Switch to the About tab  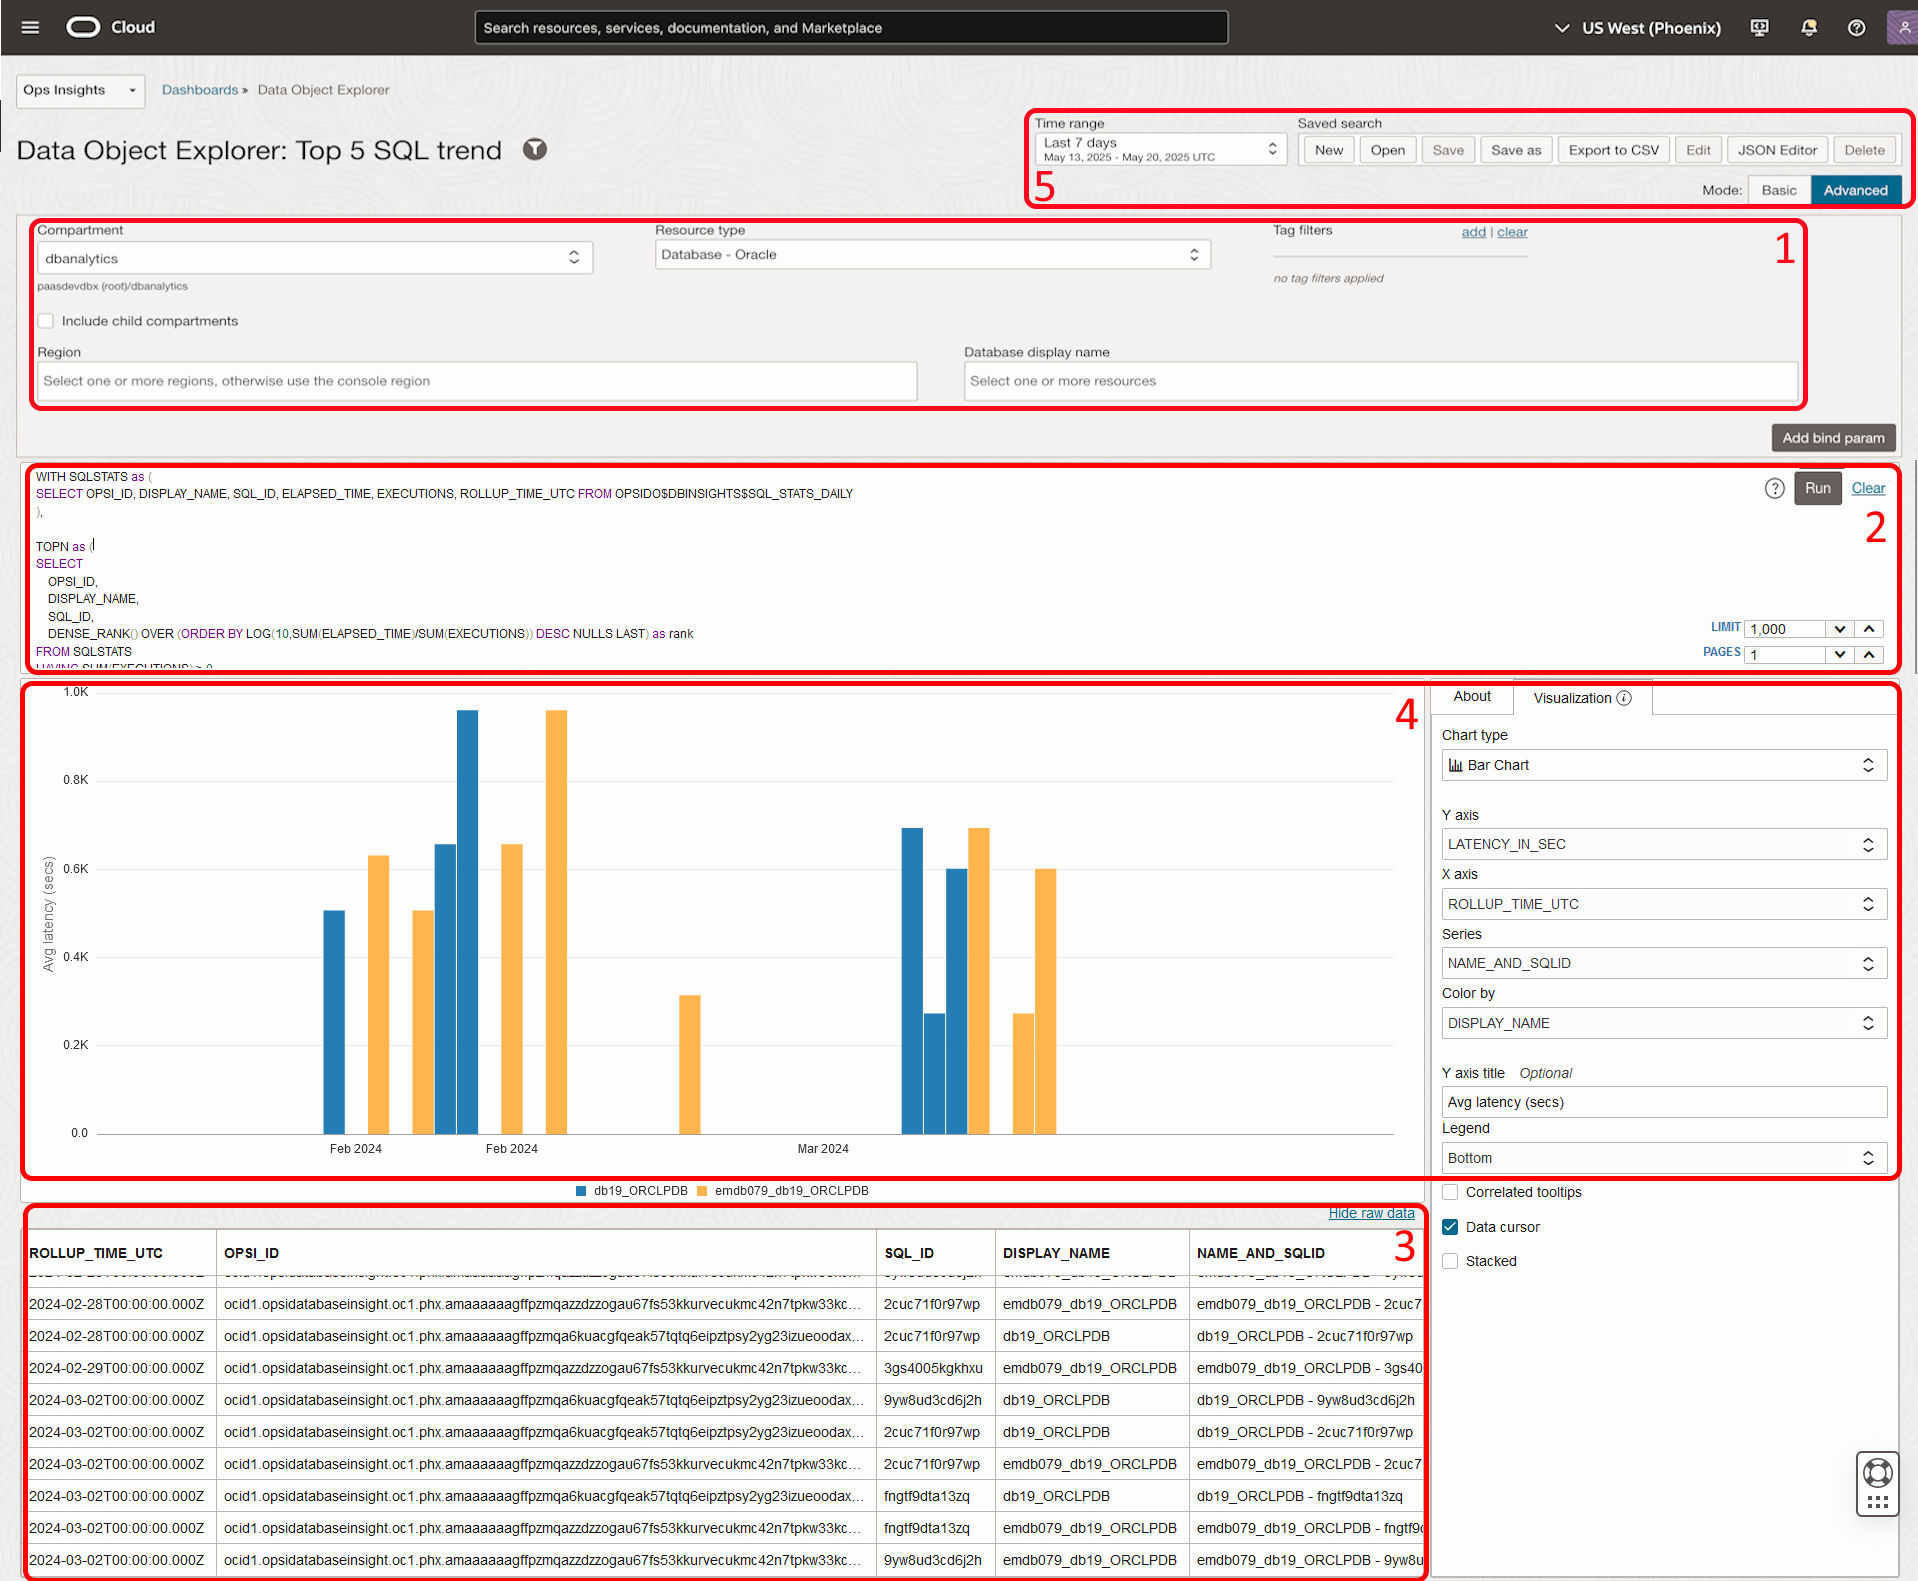coord(1471,697)
